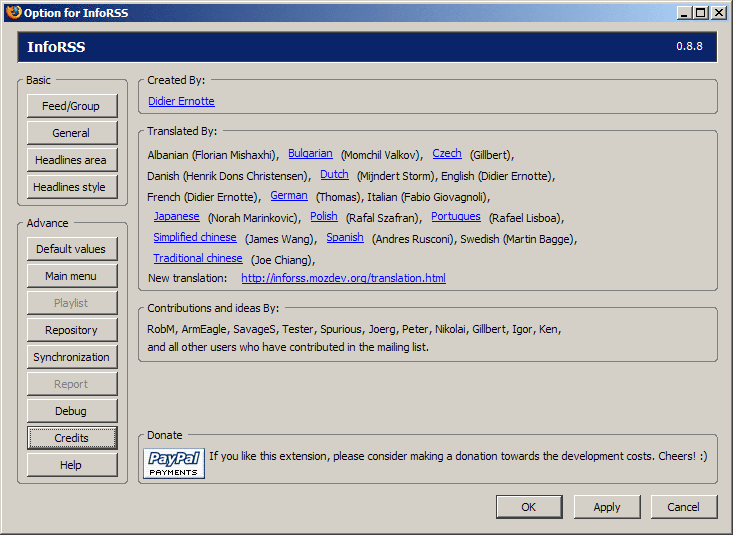733x535 pixels.
Task: Open the Help section
Action: 72,465
